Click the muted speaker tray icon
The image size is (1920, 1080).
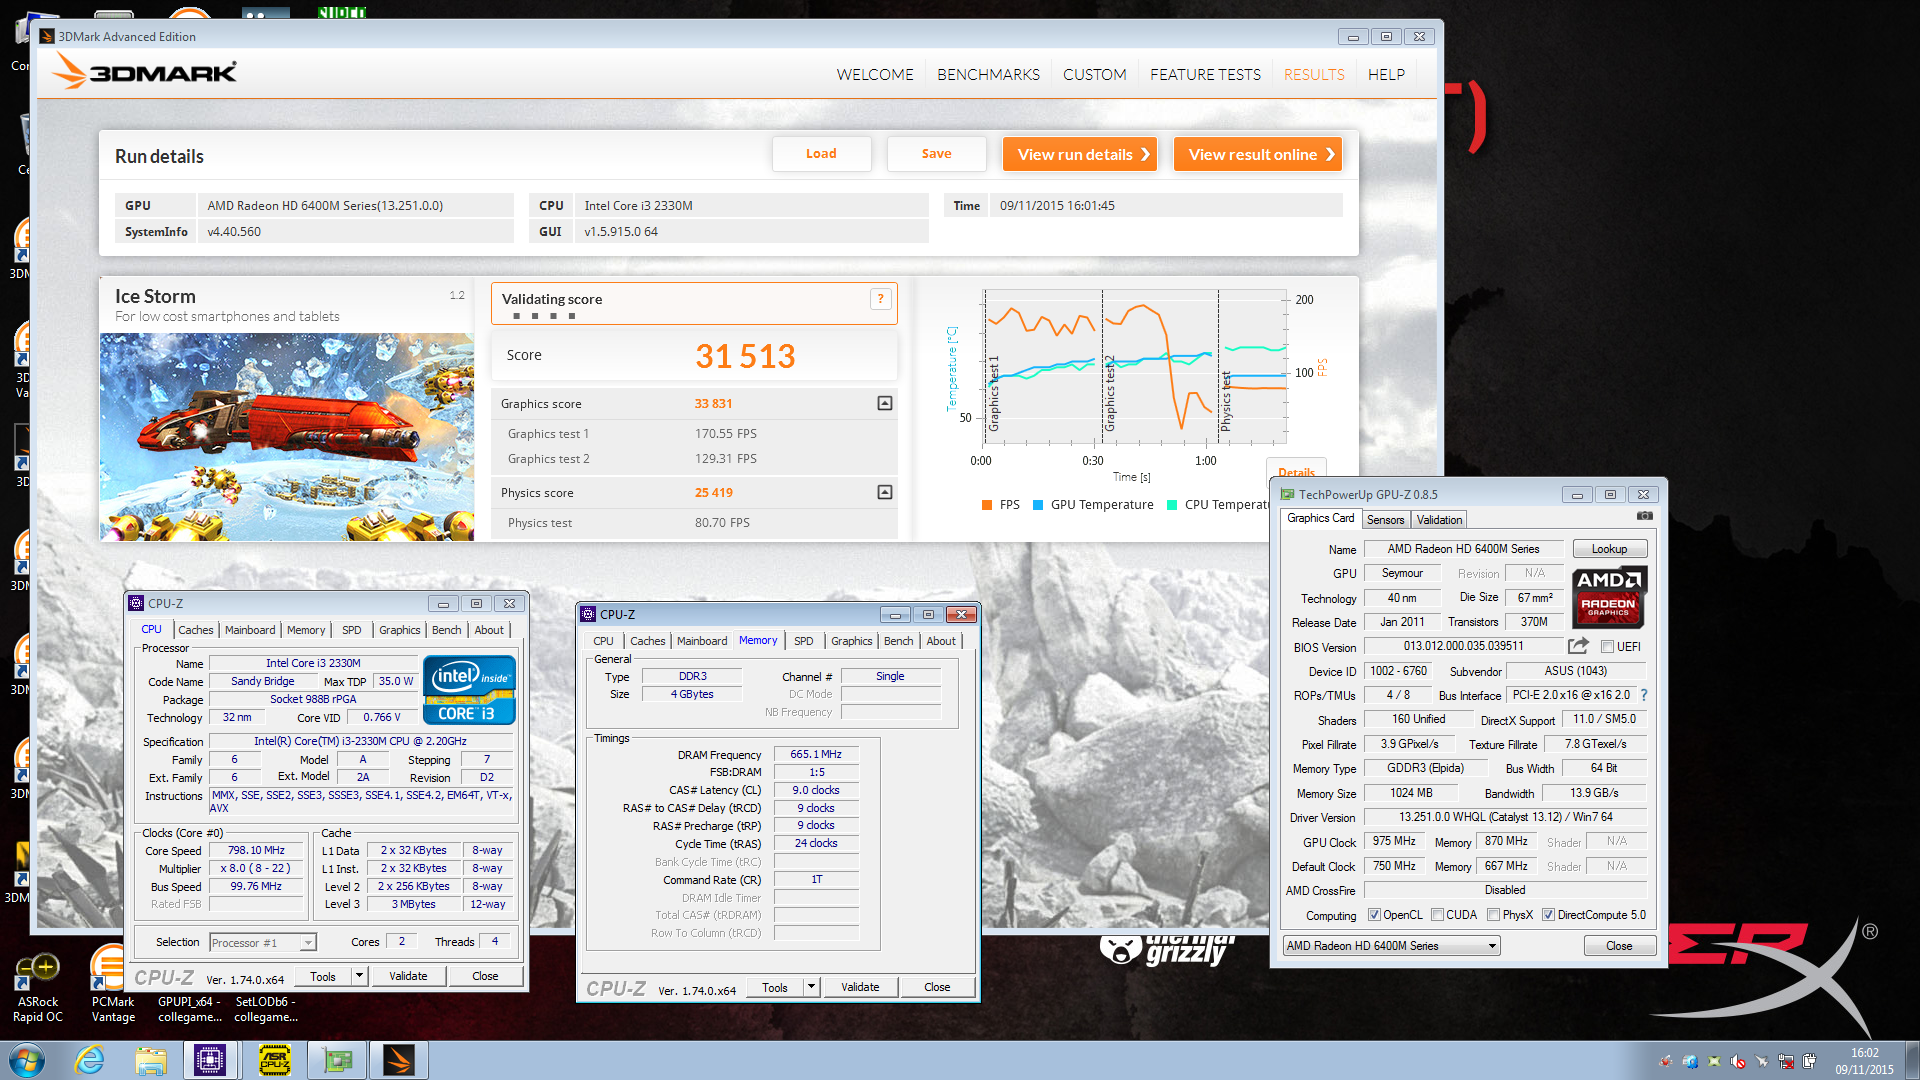[x=1738, y=1061]
